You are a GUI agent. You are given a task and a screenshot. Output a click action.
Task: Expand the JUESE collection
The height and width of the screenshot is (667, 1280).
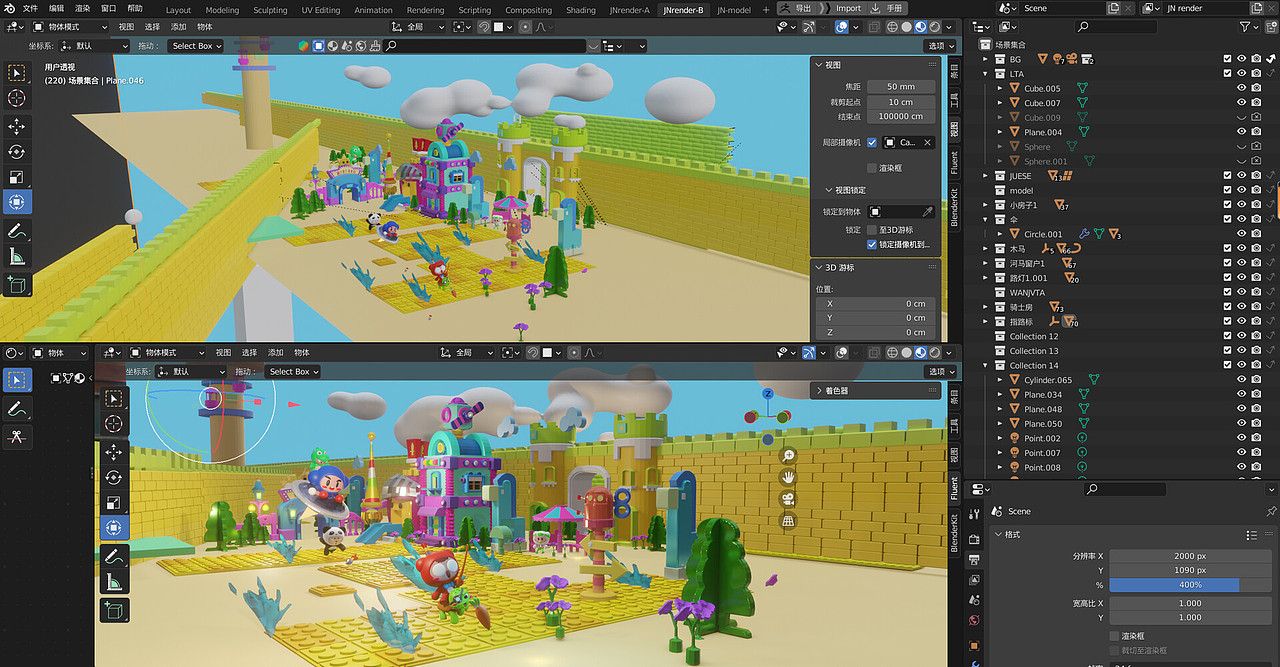[x=985, y=176]
